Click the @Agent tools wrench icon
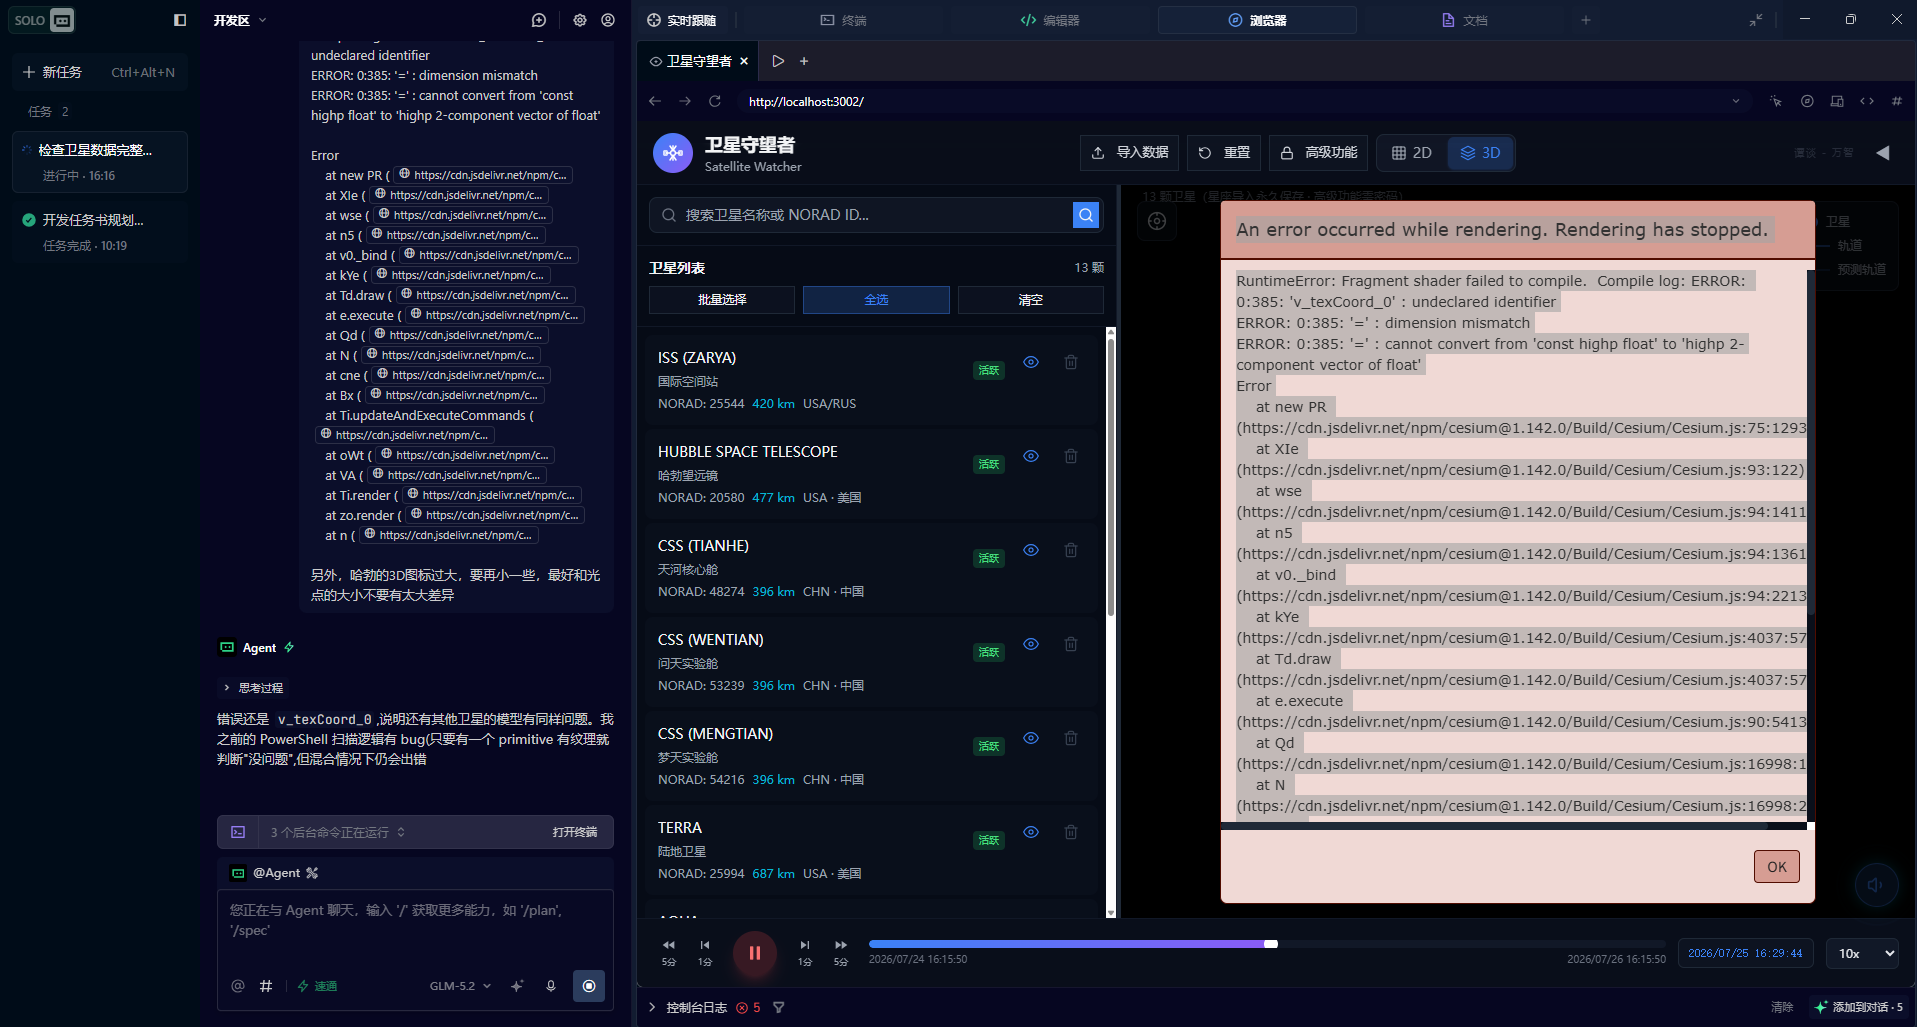 (312, 873)
